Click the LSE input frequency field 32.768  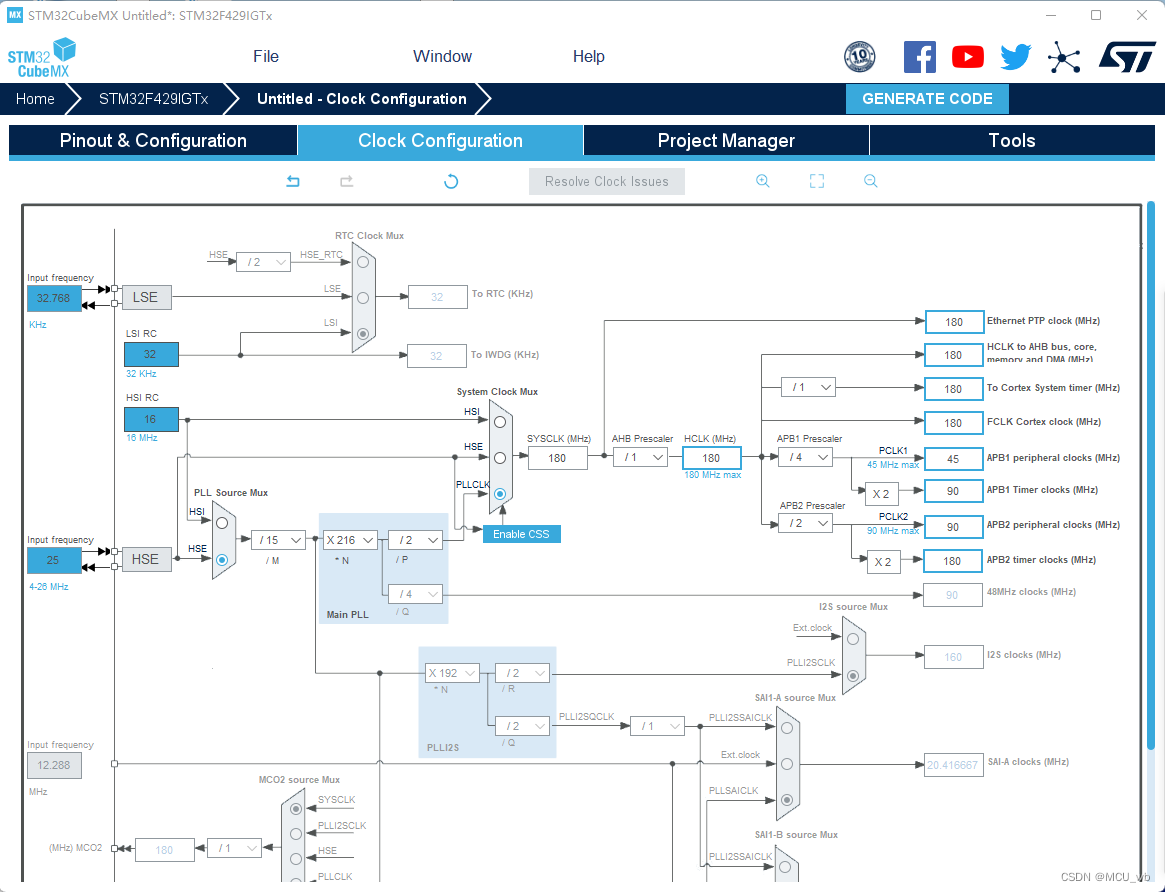tap(54, 298)
